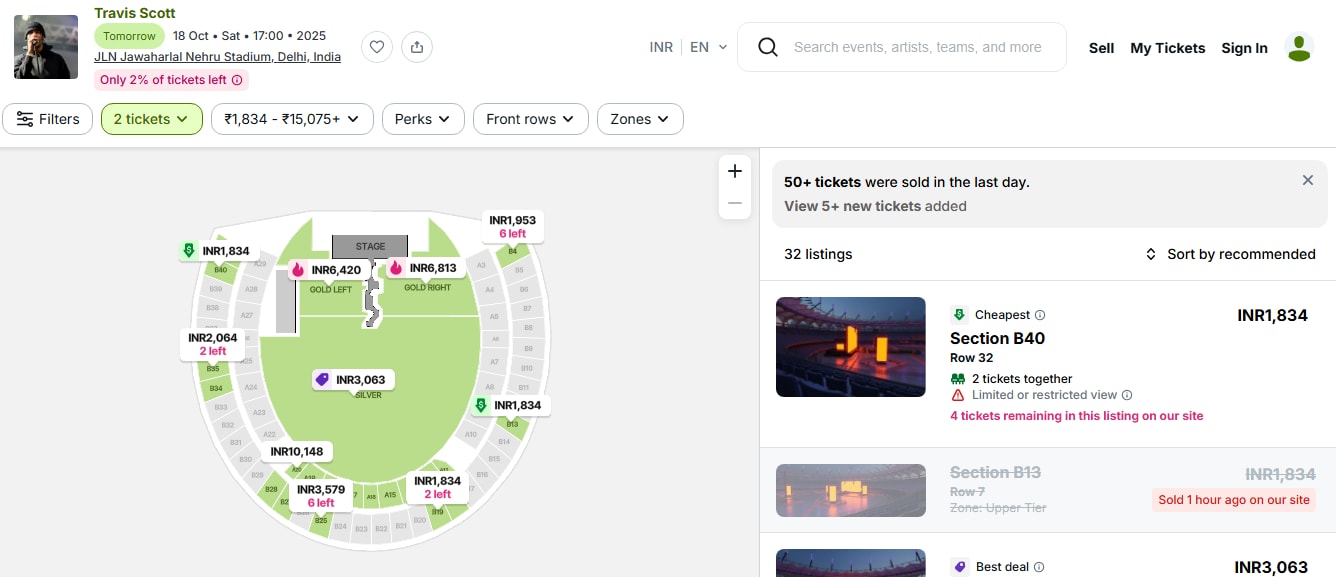Click the Section B40 listing thumbnail
Viewport: 1336px width, 577px height.
[x=850, y=347]
